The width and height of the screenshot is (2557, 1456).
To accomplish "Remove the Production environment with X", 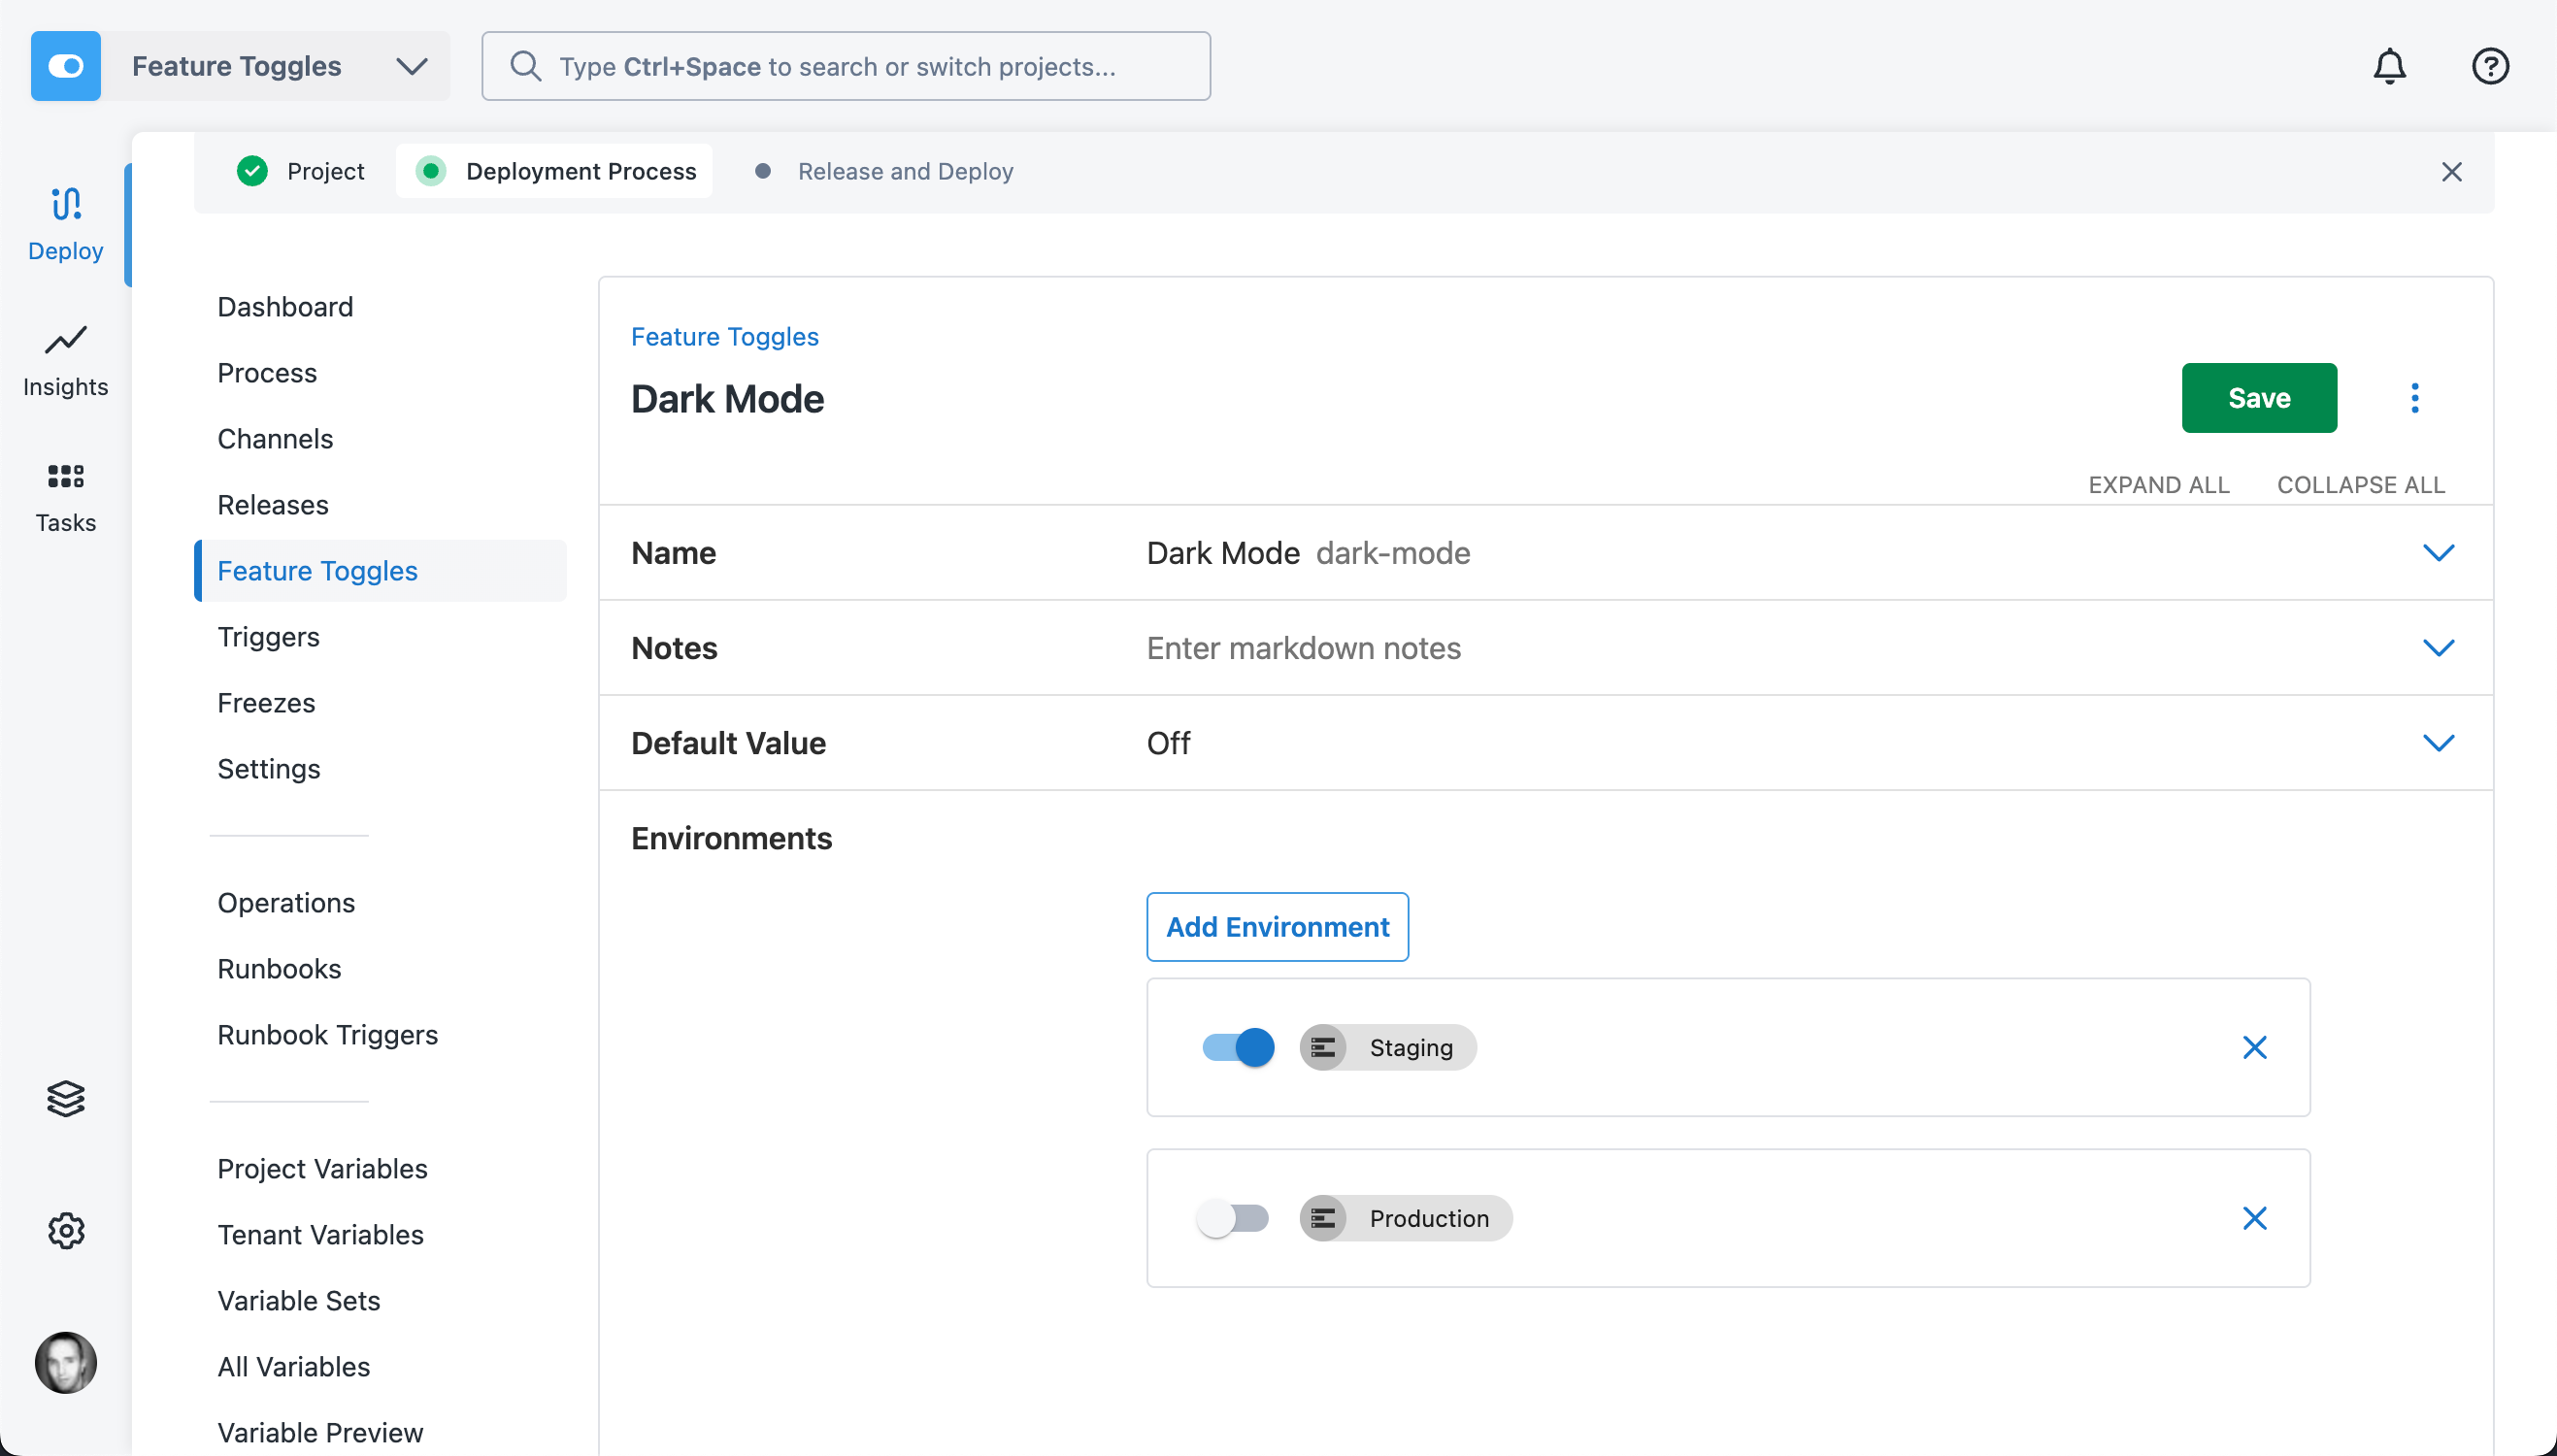I will (x=2254, y=1218).
